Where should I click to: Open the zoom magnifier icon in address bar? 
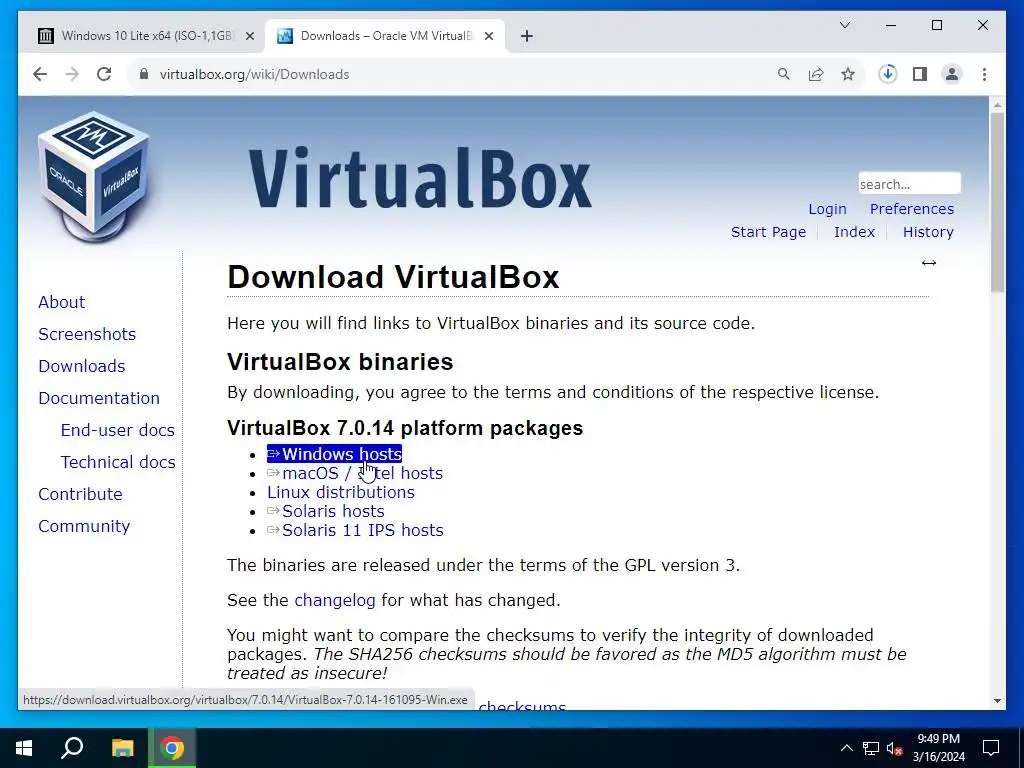[x=784, y=74]
